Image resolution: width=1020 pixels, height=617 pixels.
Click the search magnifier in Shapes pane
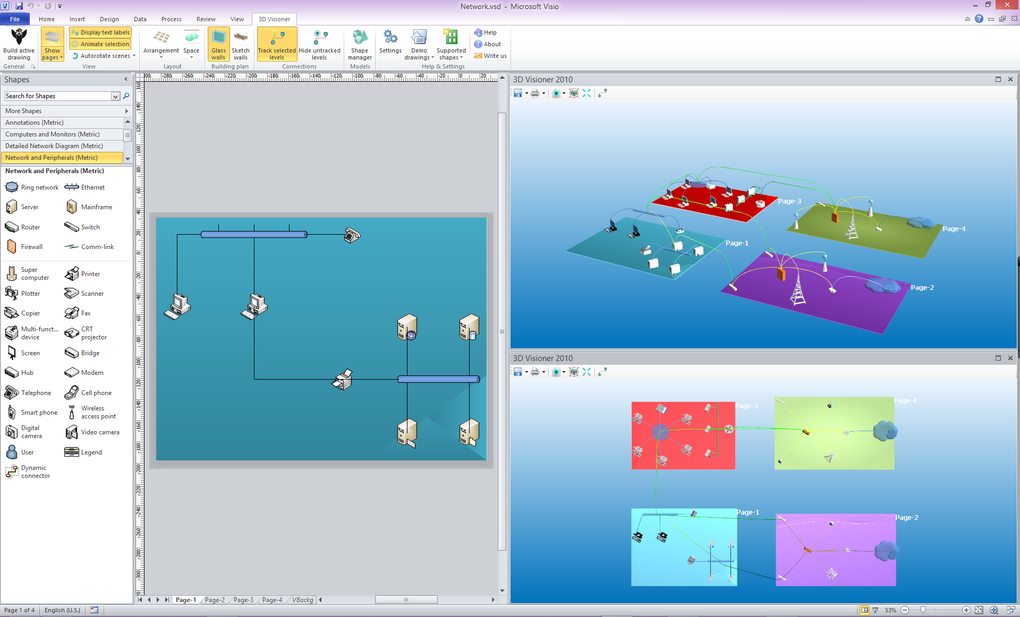126,96
